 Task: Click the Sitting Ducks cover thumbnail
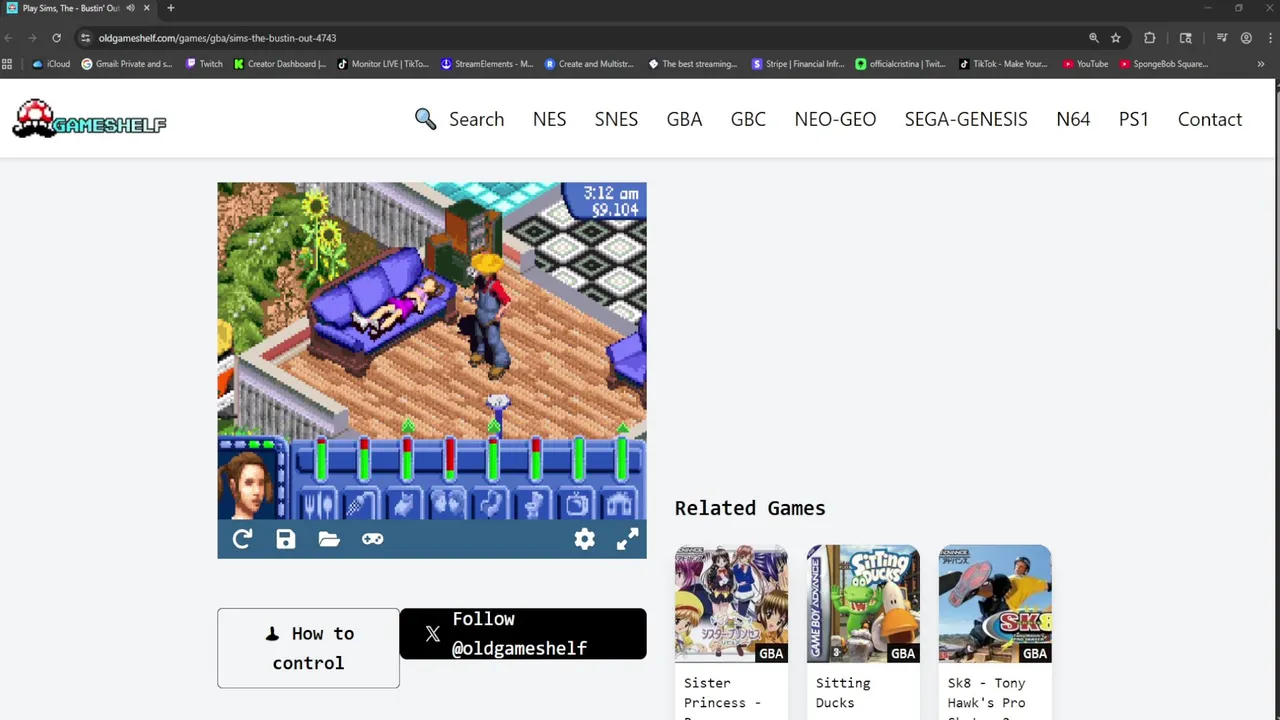[863, 604]
